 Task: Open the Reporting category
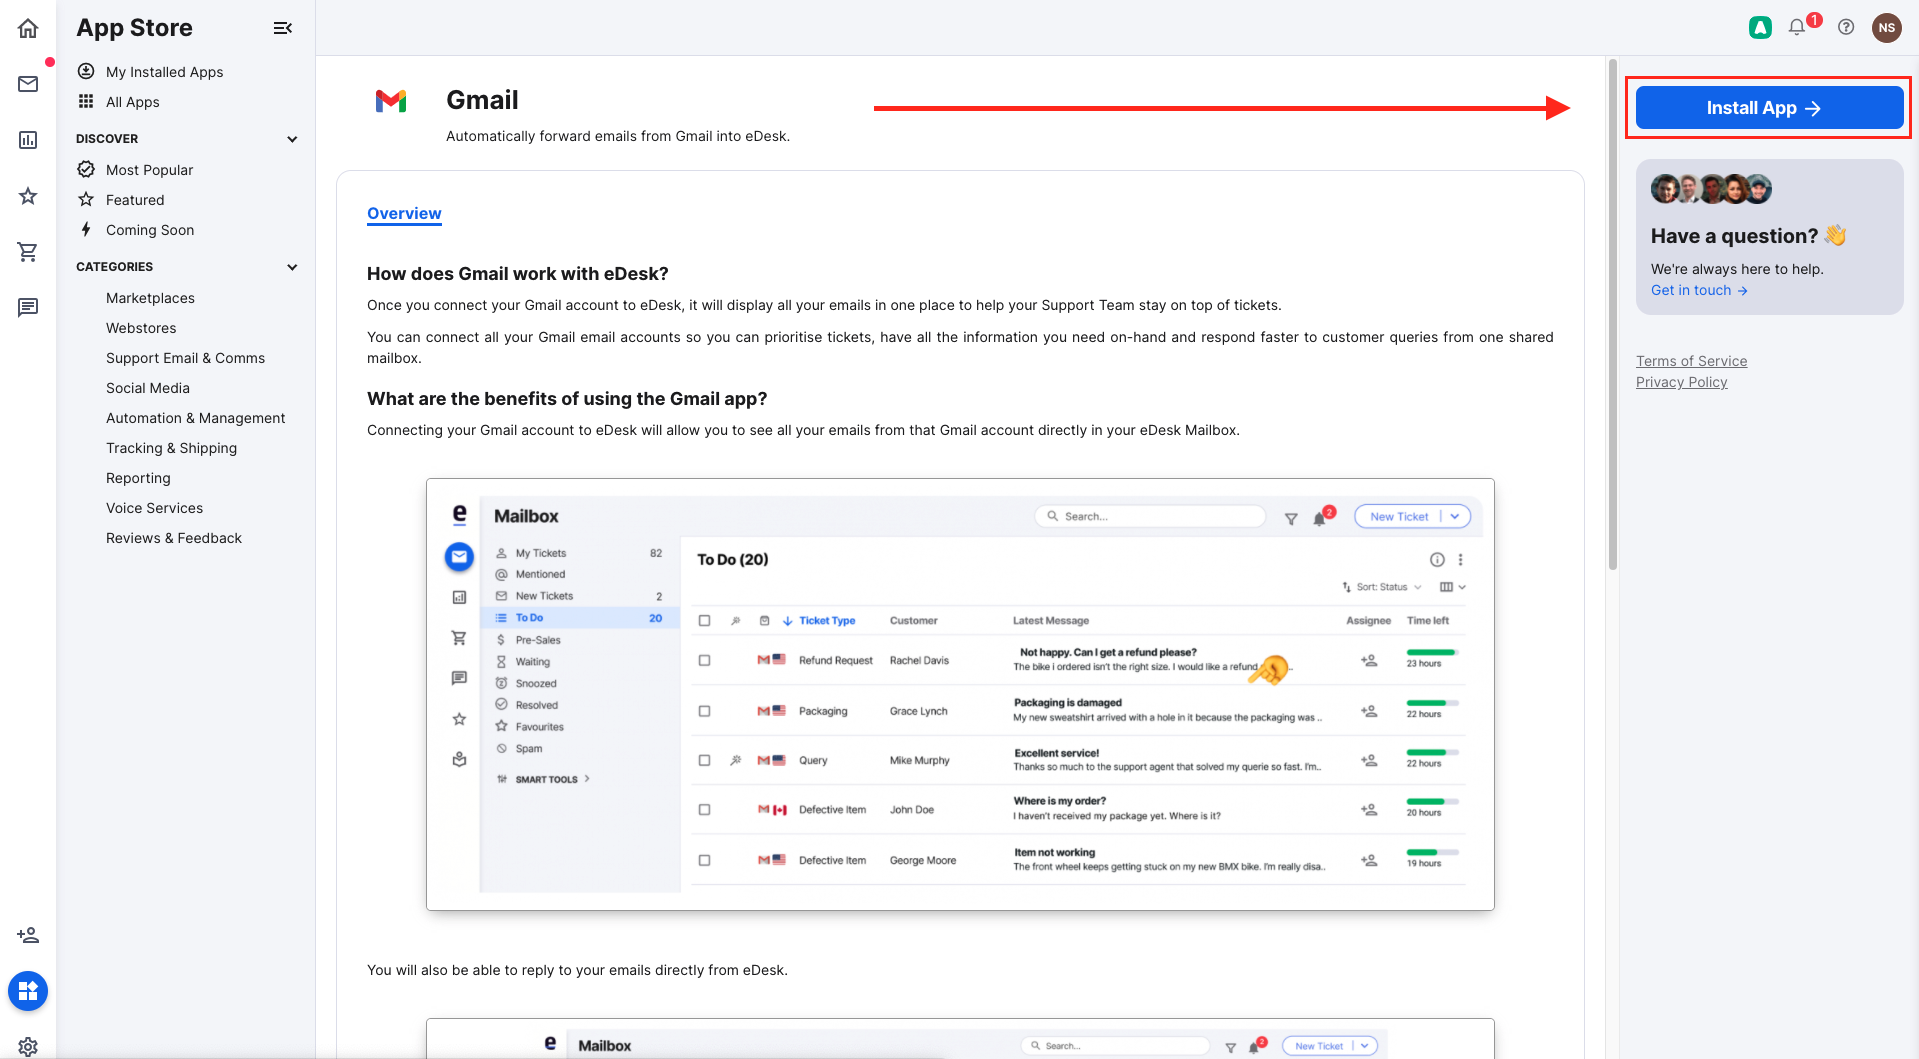coord(138,478)
